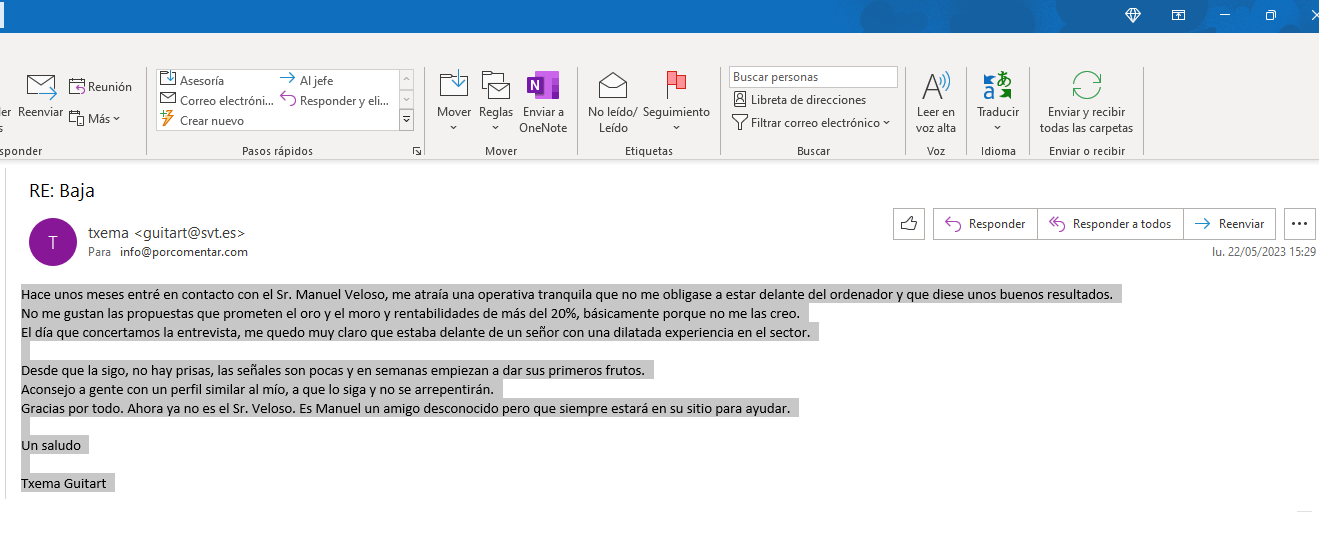
Task: Click Reenviar button in message header
Action: pos(1229,224)
